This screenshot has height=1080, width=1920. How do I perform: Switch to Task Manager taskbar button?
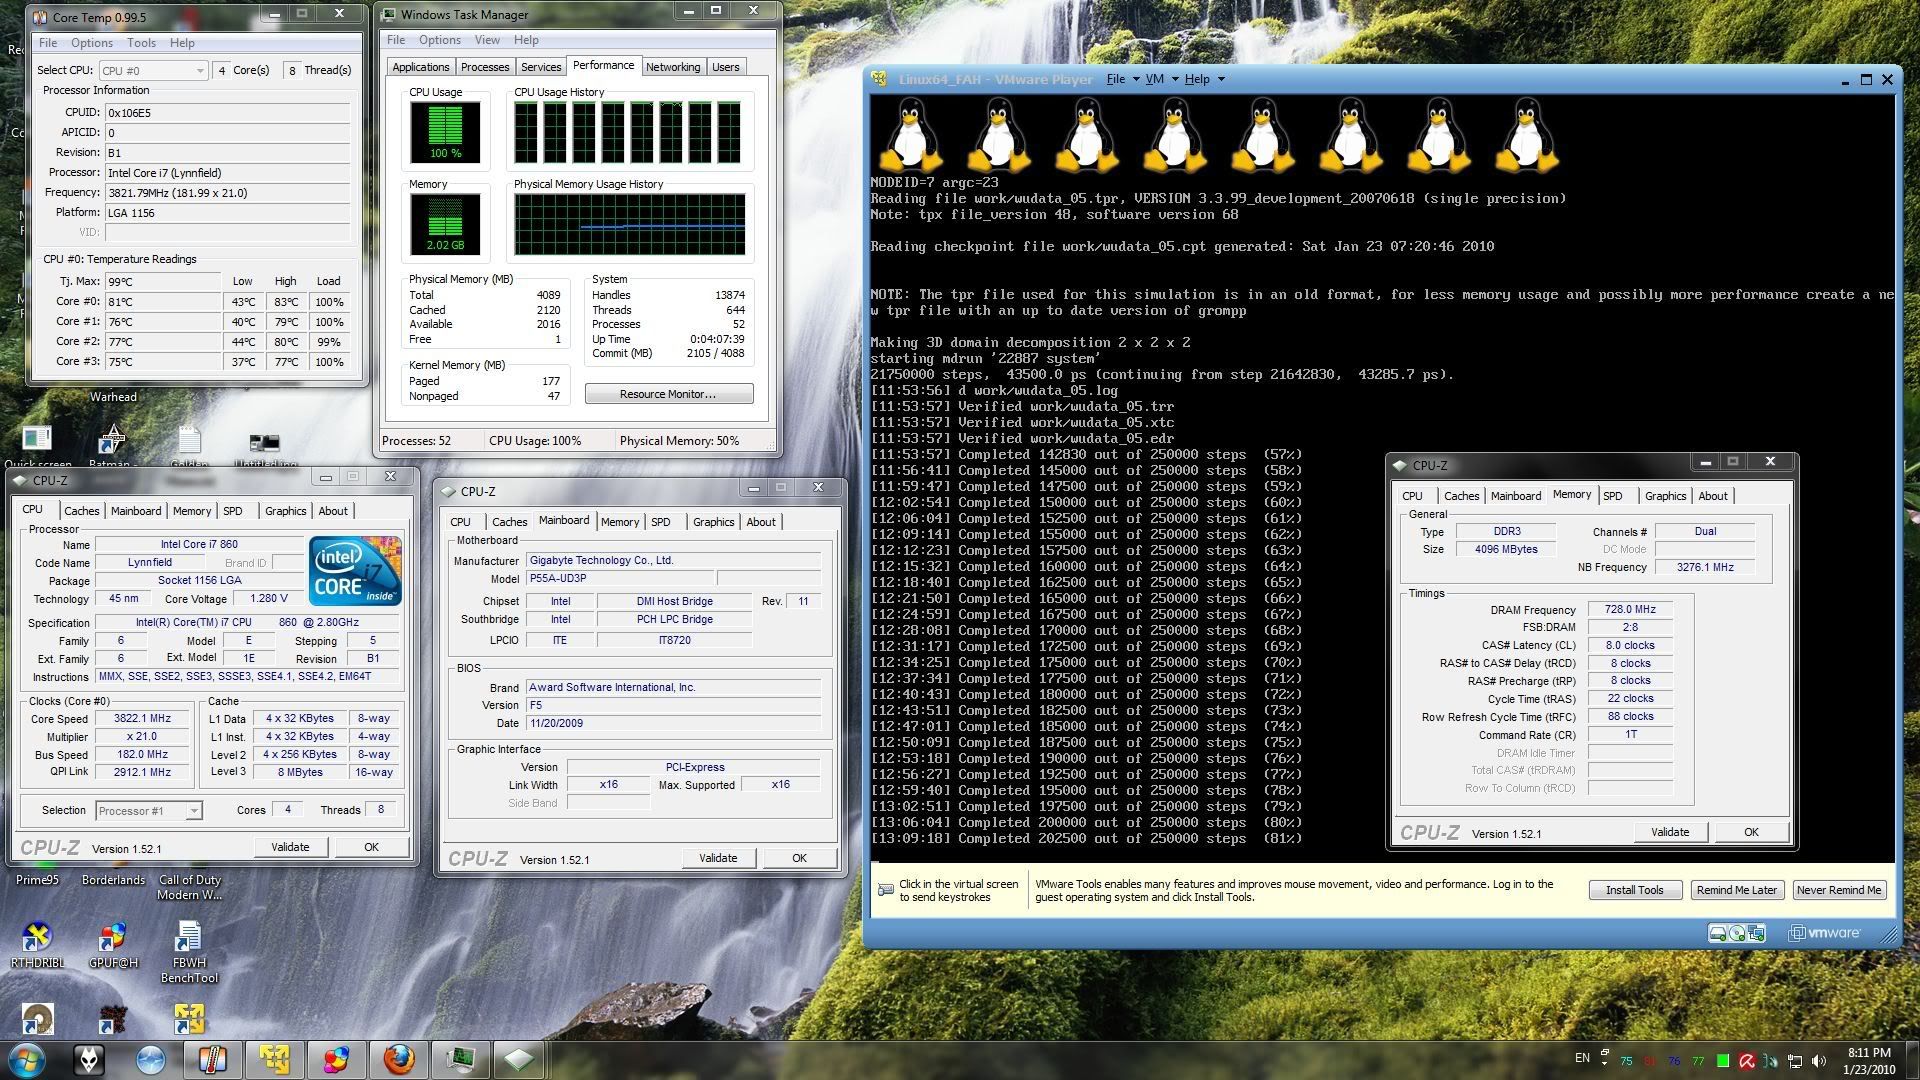pos(460,1058)
